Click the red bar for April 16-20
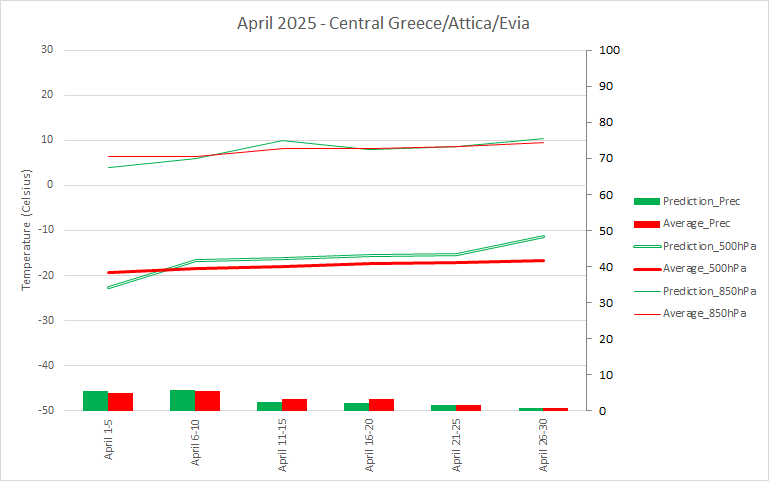 381,404
